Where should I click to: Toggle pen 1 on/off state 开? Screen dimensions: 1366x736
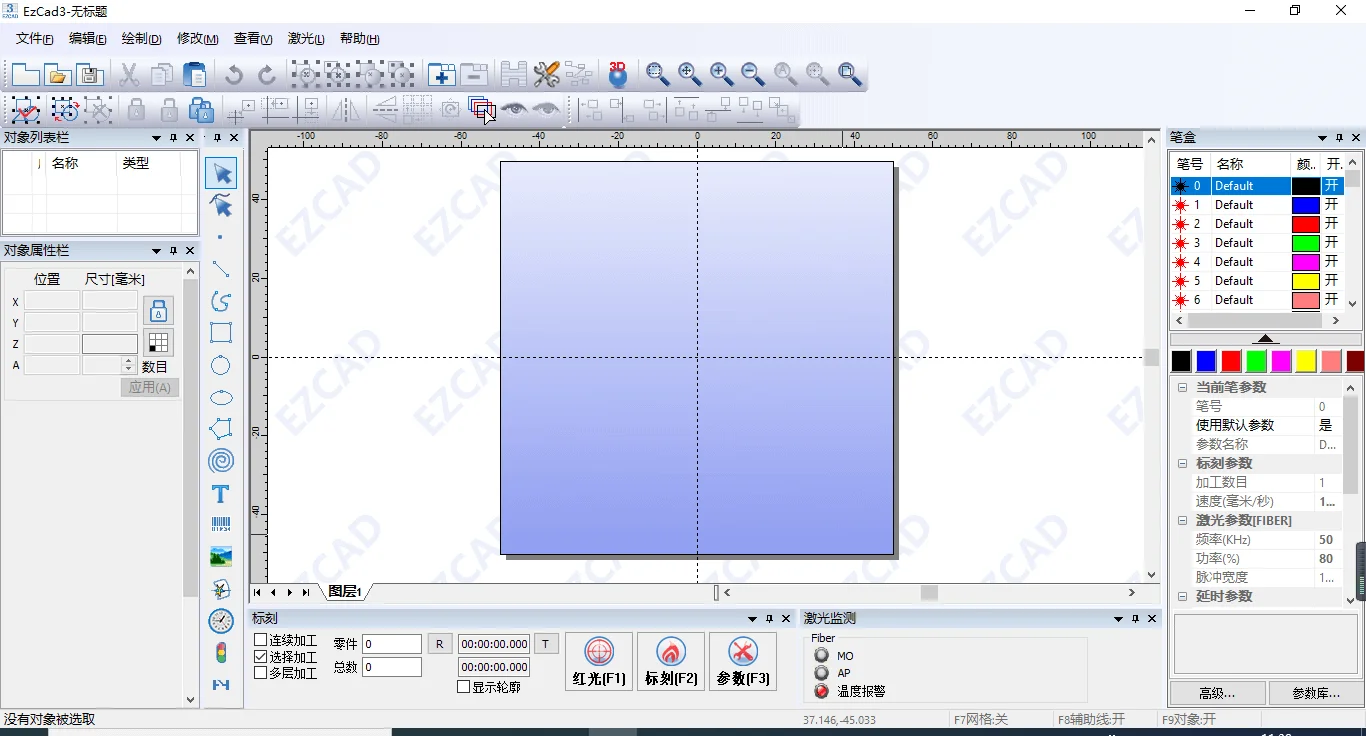pos(1331,205)
